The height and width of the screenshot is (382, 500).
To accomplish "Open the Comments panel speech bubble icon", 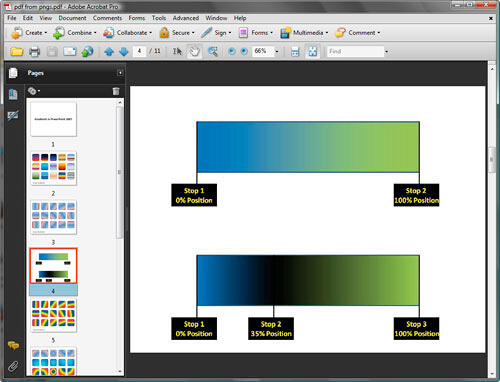I will coord(13,345).
